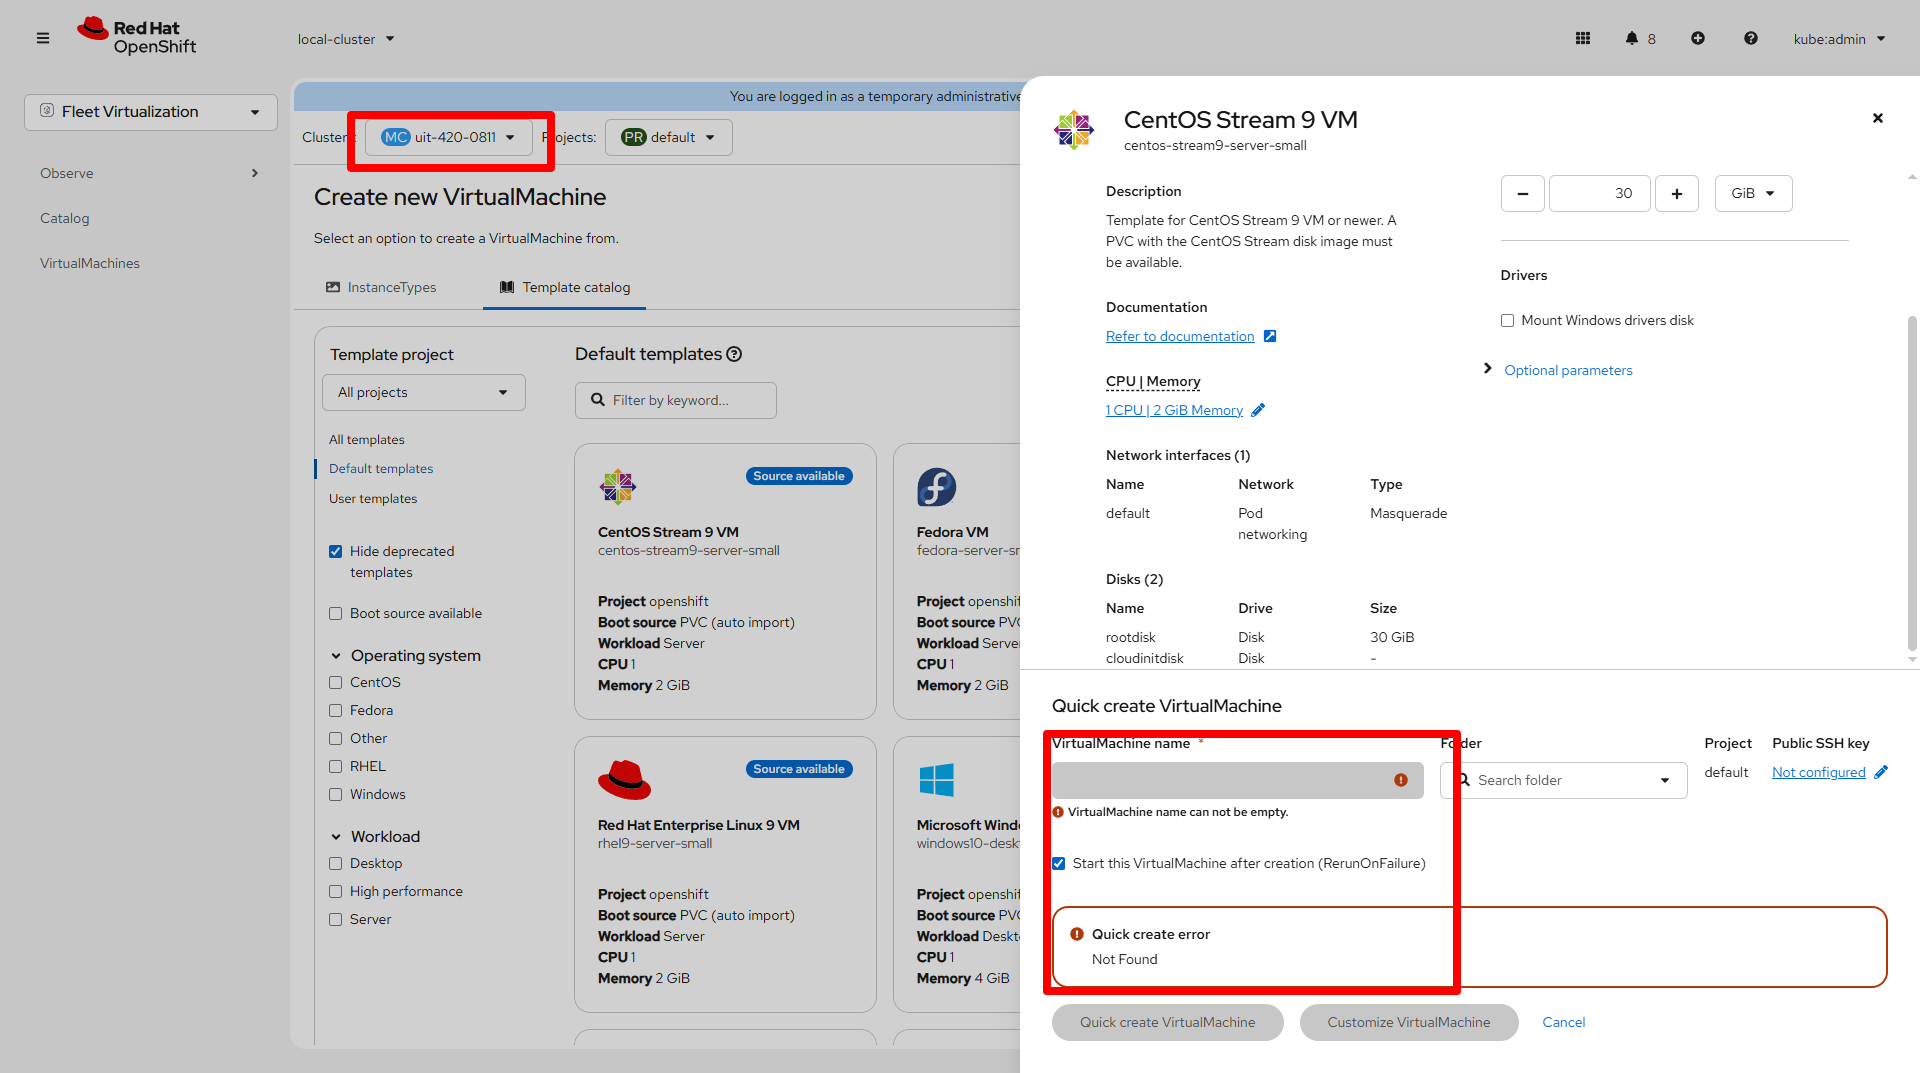Check the Desktop workload filter
This screenshot has height=1073, width=1920.
pos(336,863)
